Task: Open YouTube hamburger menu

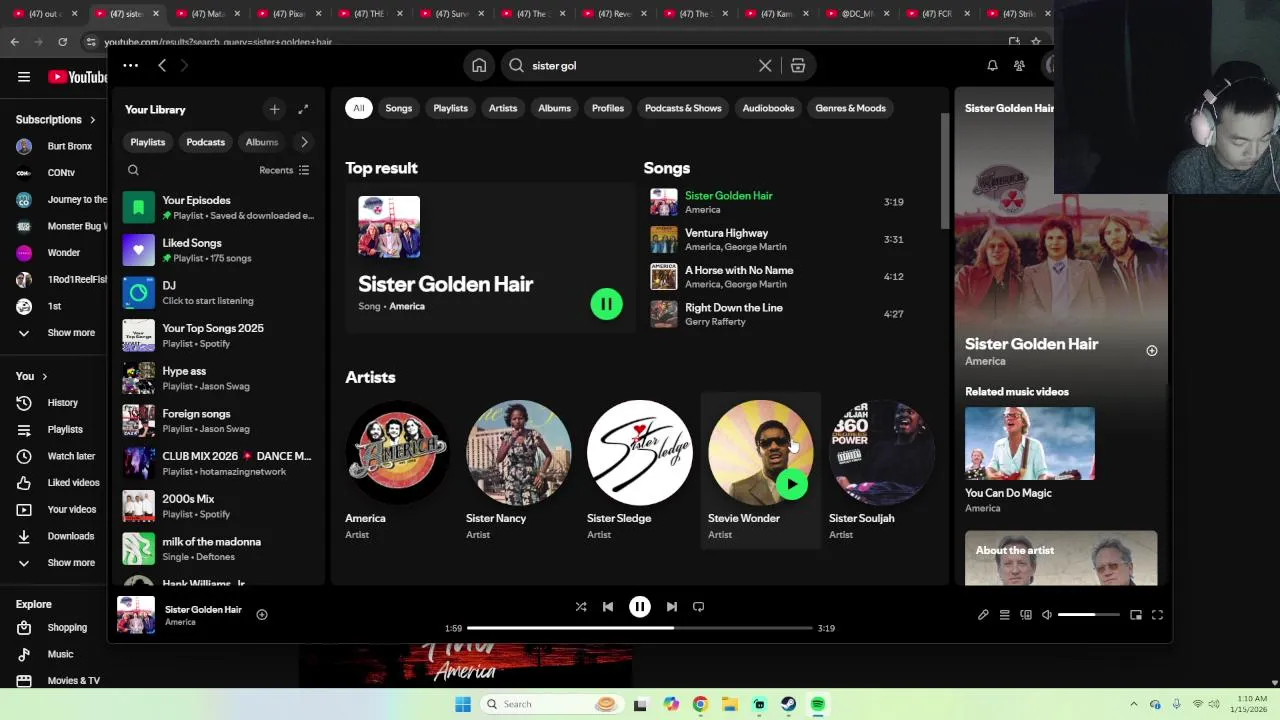Action: click(x=24, y=77)
